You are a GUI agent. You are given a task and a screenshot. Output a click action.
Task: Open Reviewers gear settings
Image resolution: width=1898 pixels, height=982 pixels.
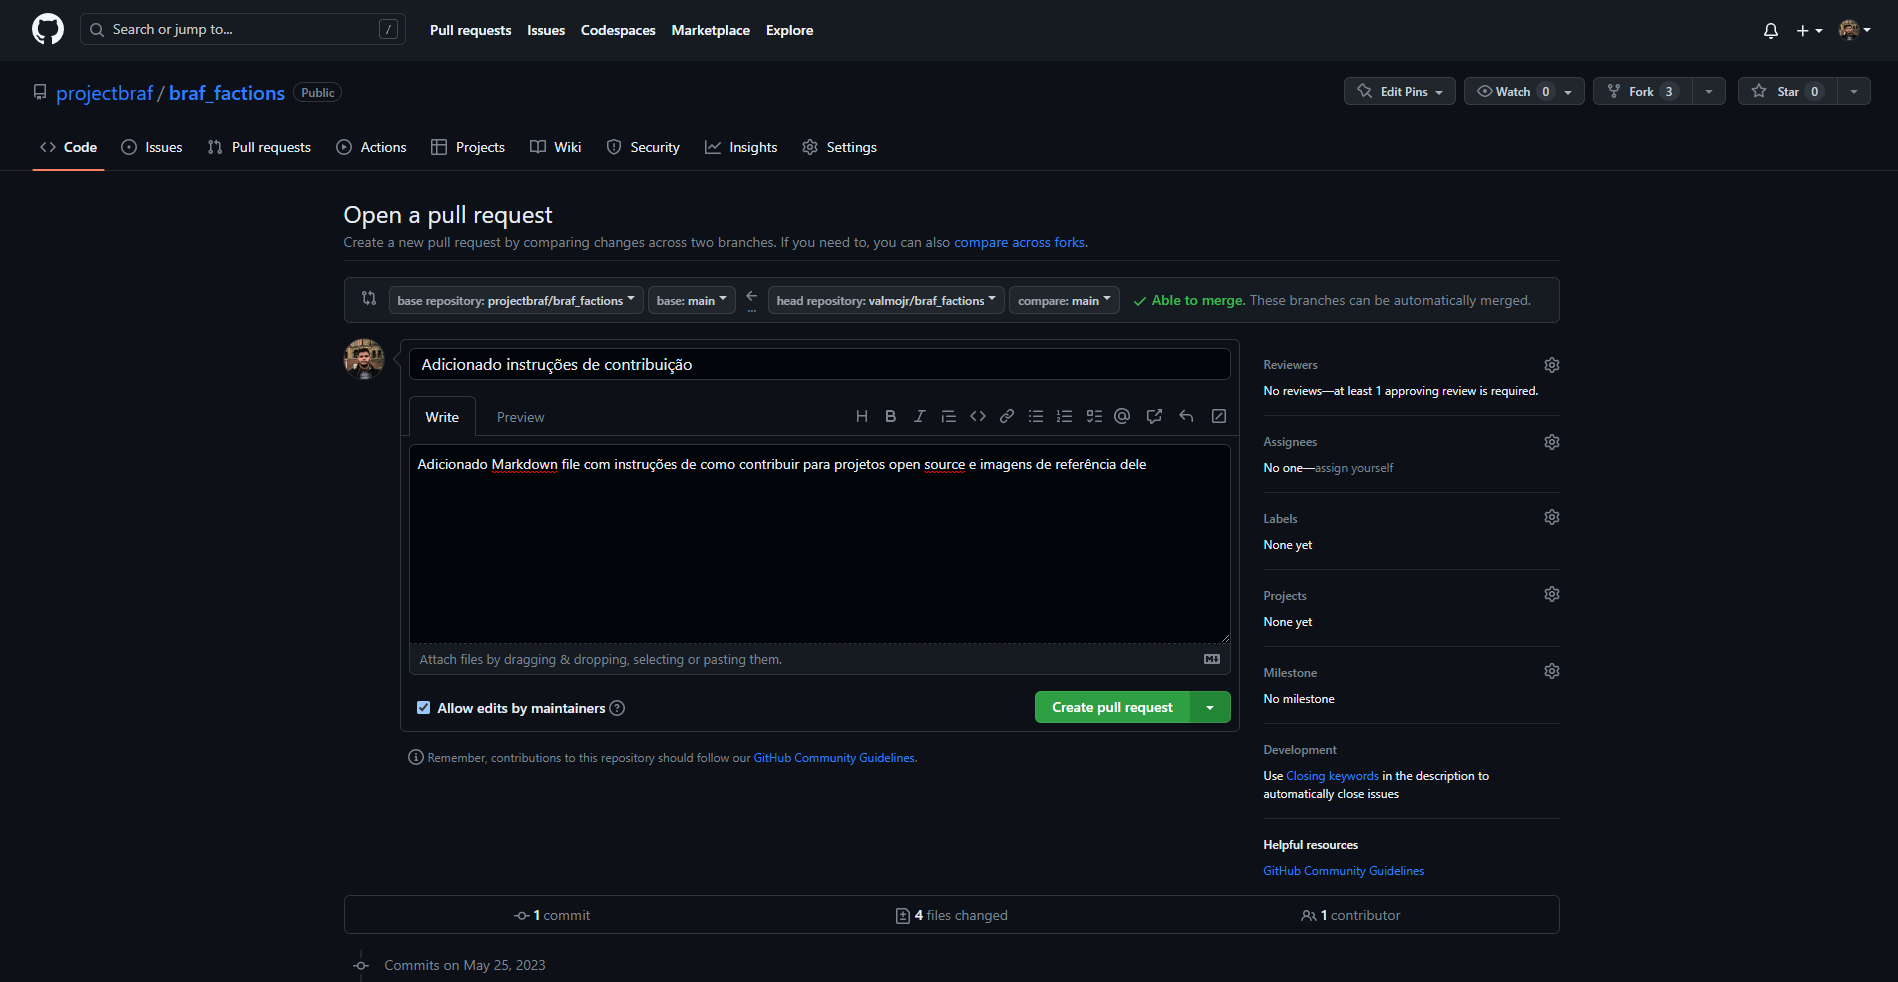(x=1552, y=365)
